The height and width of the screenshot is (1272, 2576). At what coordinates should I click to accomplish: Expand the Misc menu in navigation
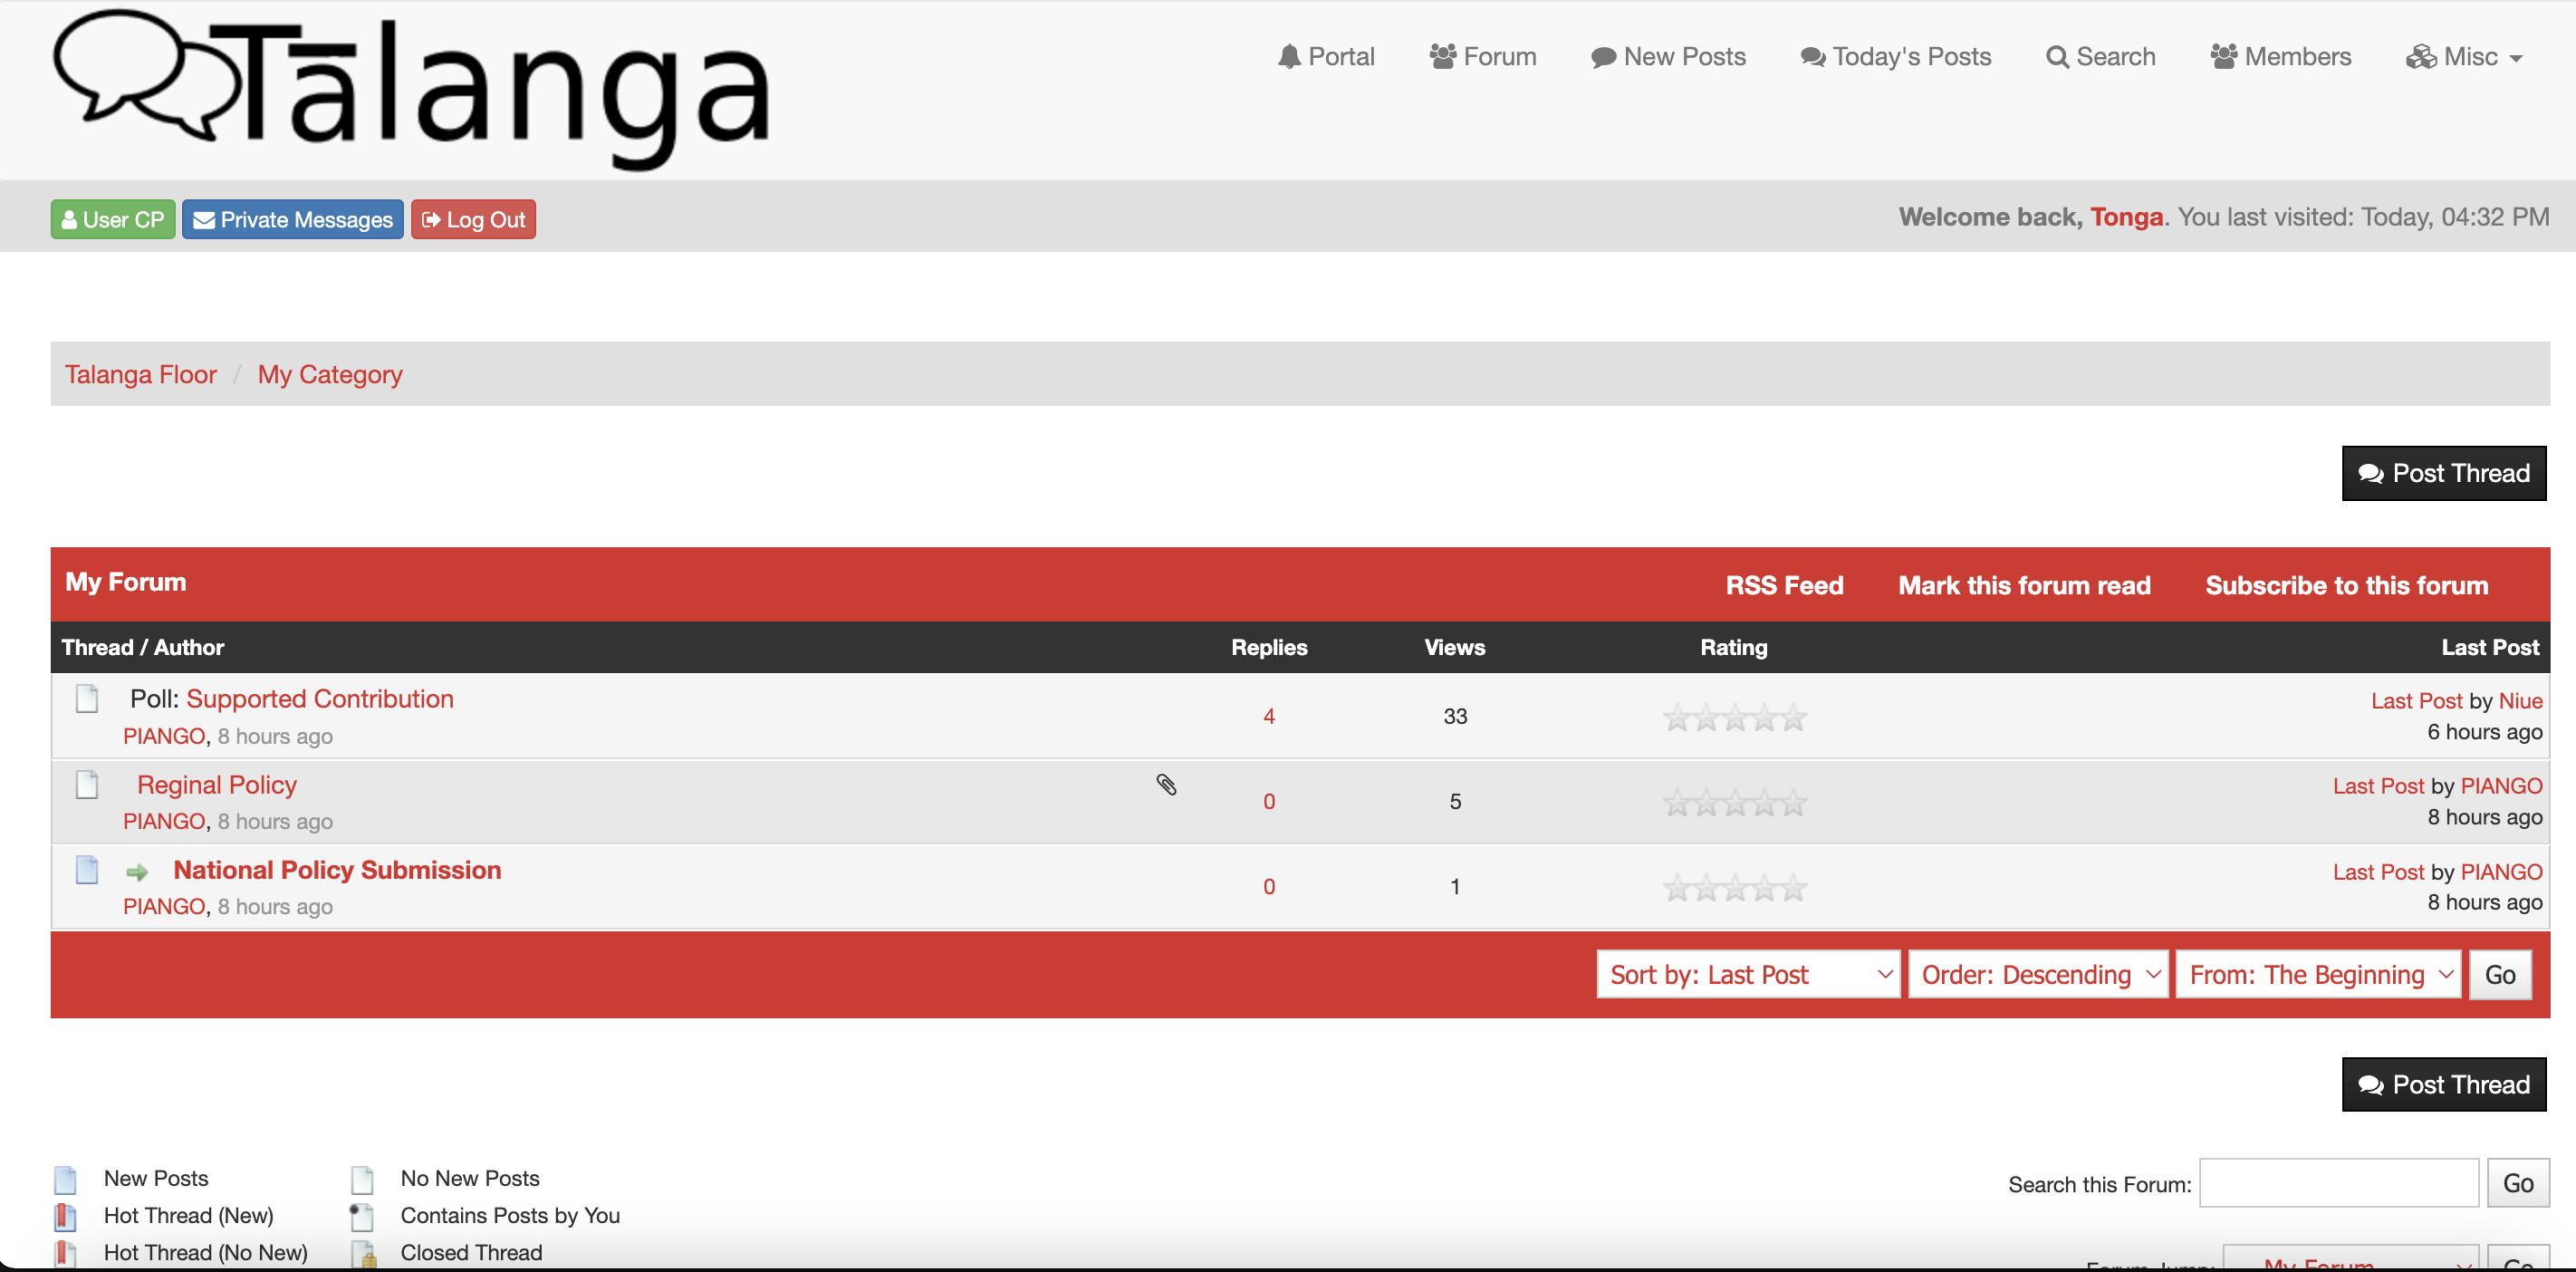click(2464, 57)
